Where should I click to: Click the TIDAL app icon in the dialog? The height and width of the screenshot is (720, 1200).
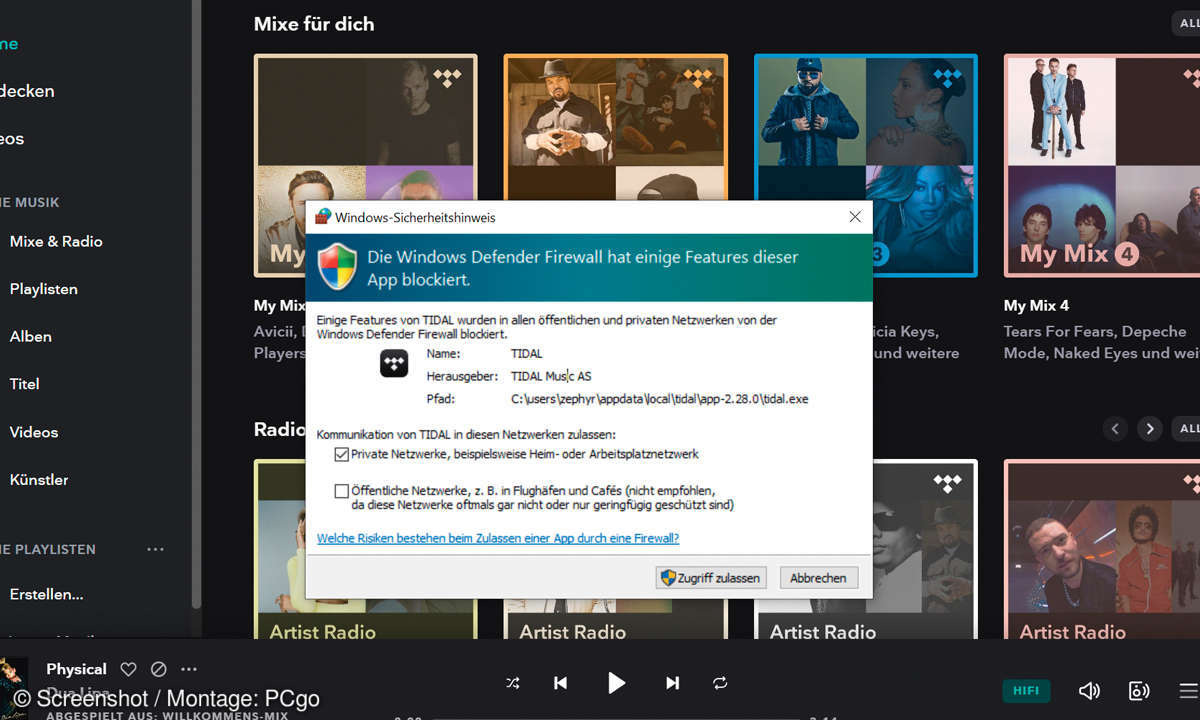[x=394, y=363]
